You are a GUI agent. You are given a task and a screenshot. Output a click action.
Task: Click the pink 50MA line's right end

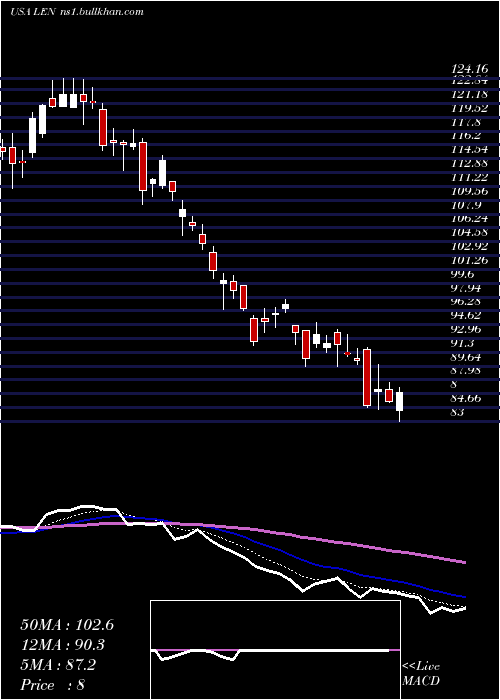(464, 562)
